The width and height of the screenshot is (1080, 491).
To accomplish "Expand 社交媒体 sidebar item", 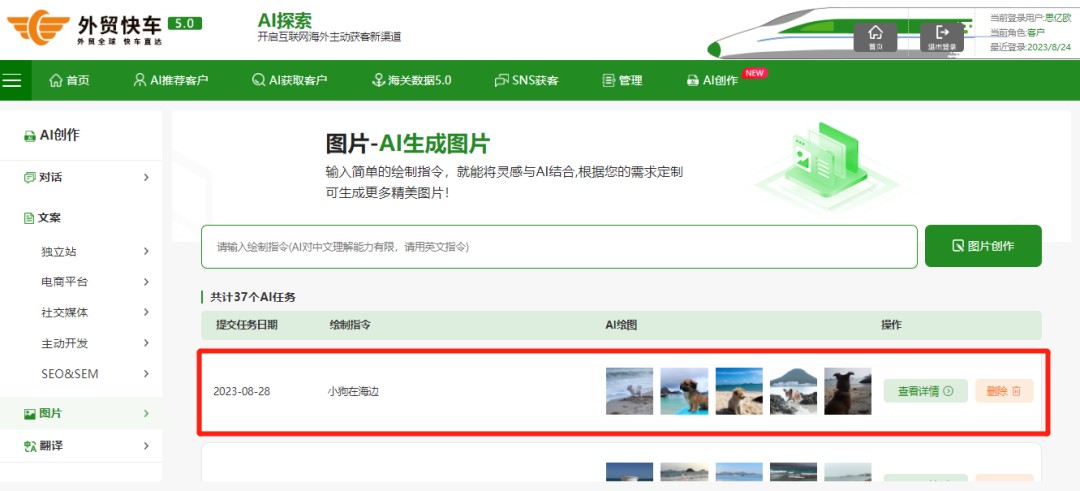I will [95, 312].
